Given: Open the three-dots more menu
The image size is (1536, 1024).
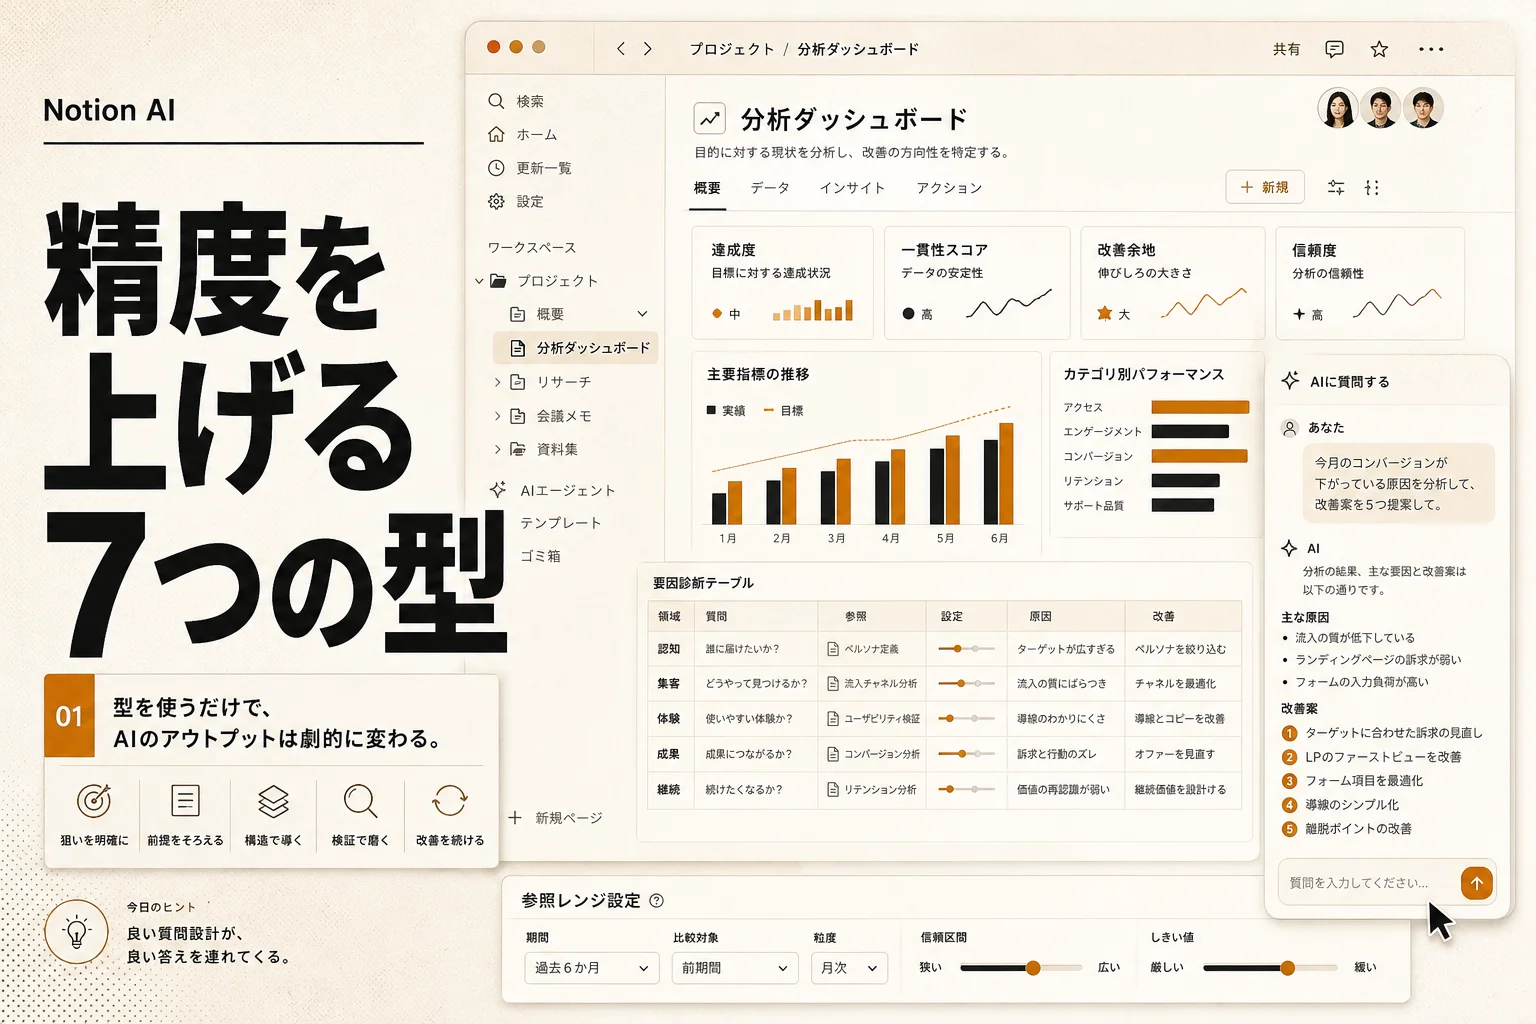Looking at the screenshot, I should 1431,49.
